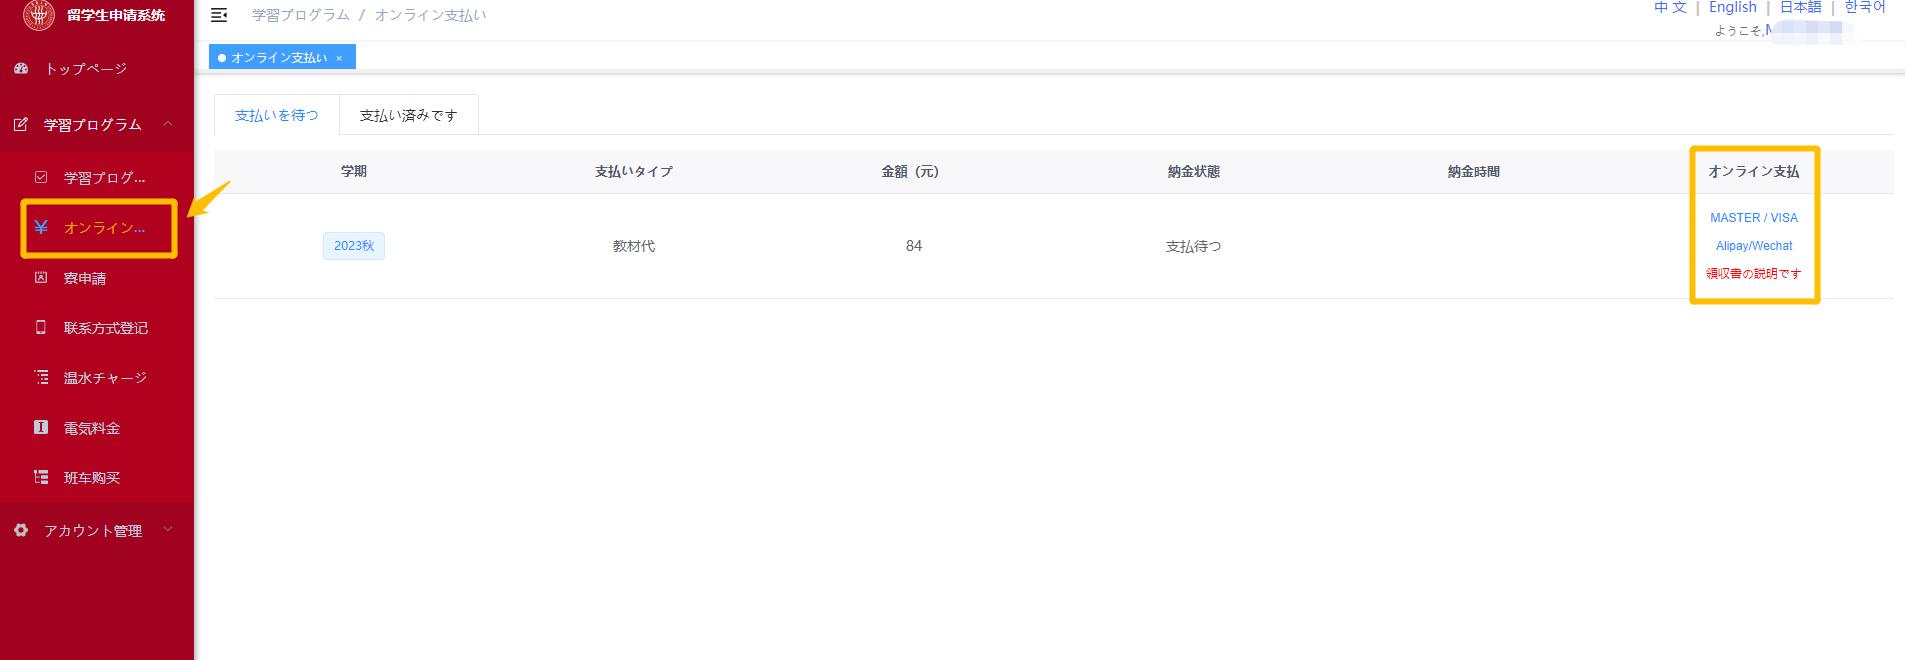Click the hamburger sidebar collapse icon
Screen dimensions: 1905x660
click(219, 15)
